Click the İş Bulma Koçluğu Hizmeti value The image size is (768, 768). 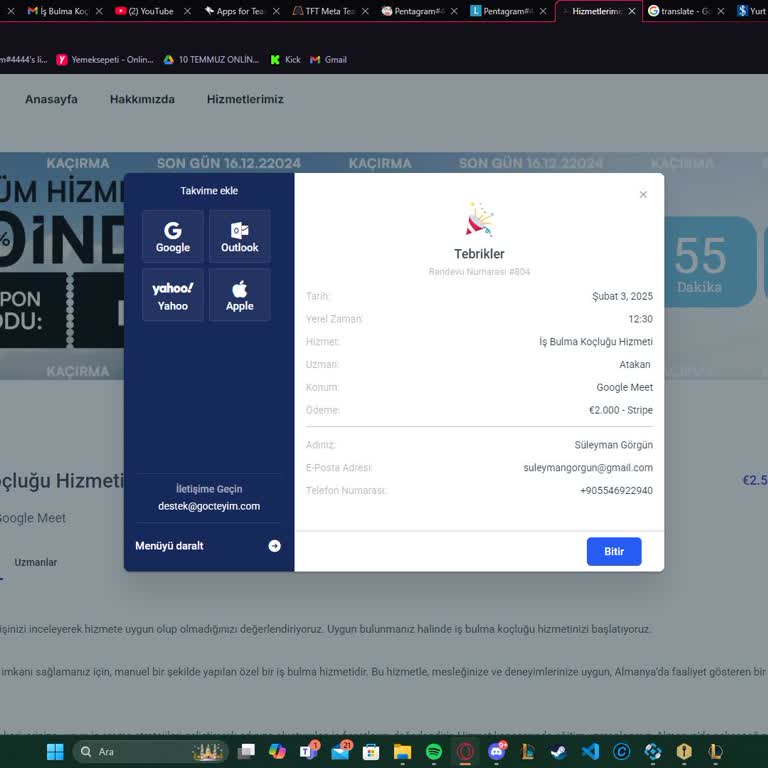click(x=596, y=341)
